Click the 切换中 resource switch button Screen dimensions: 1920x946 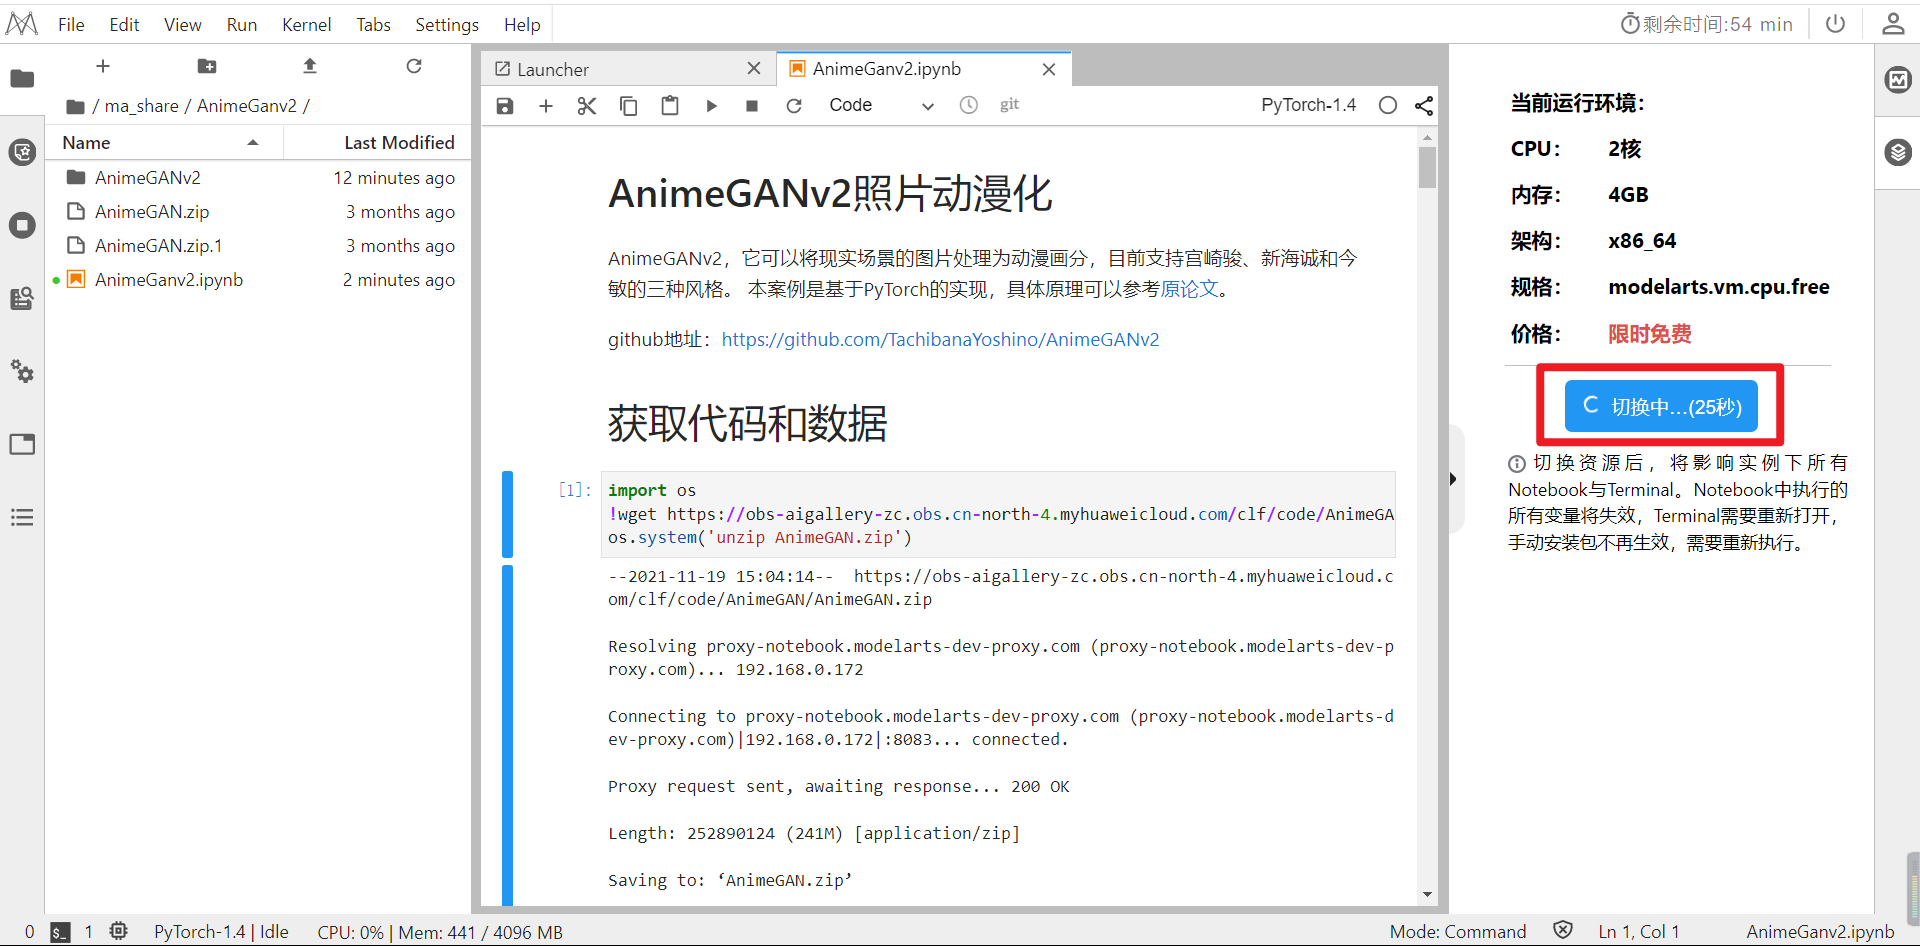click(1661, 406)
